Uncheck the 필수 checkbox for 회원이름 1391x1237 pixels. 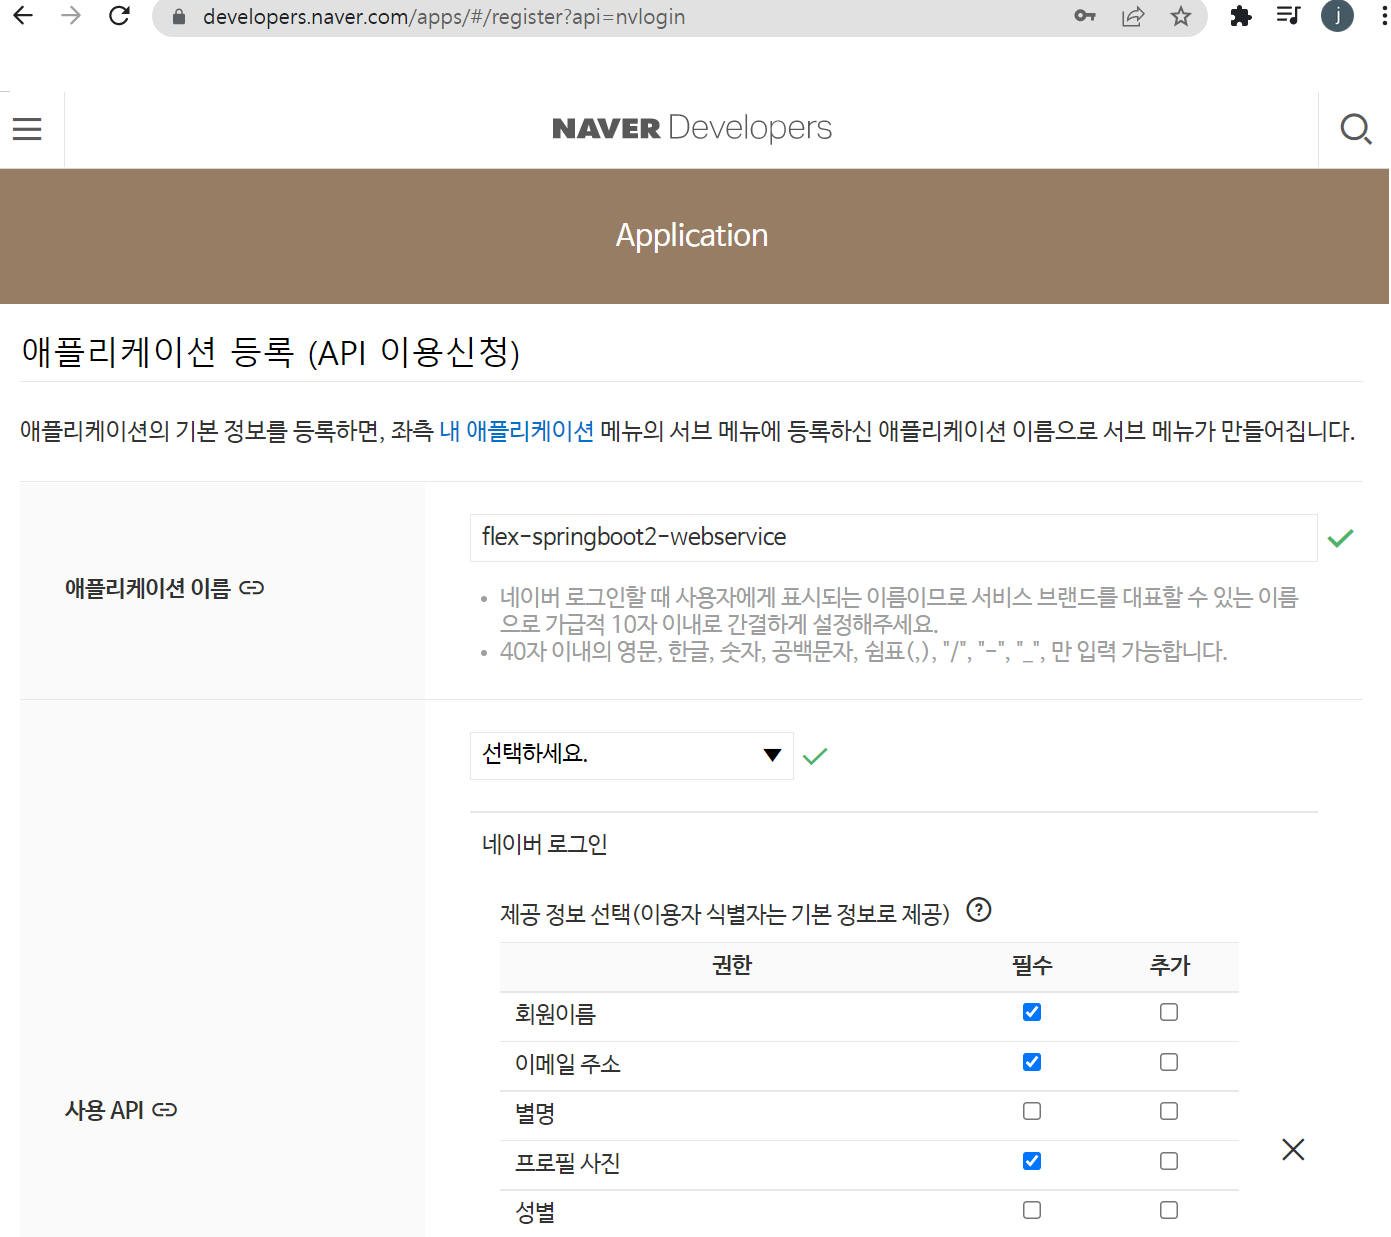1031,1012
